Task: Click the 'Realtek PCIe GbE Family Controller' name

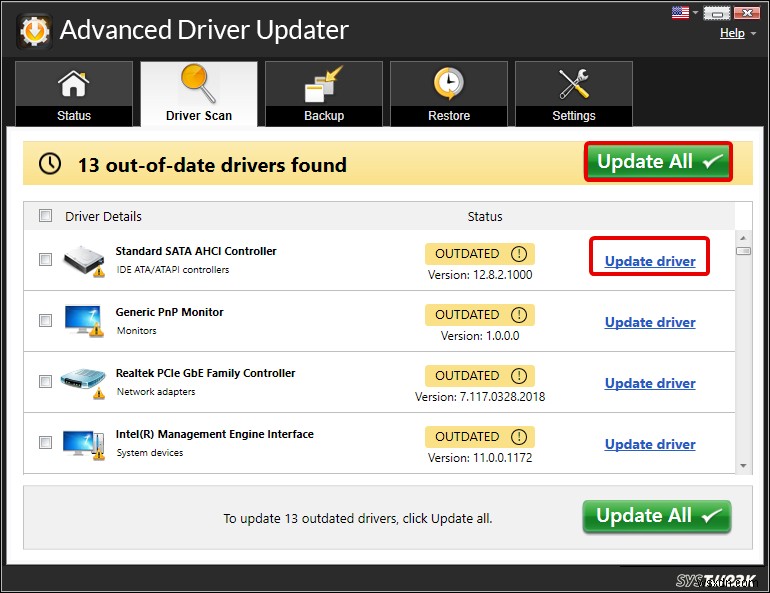Action: [x=205, y=373]
